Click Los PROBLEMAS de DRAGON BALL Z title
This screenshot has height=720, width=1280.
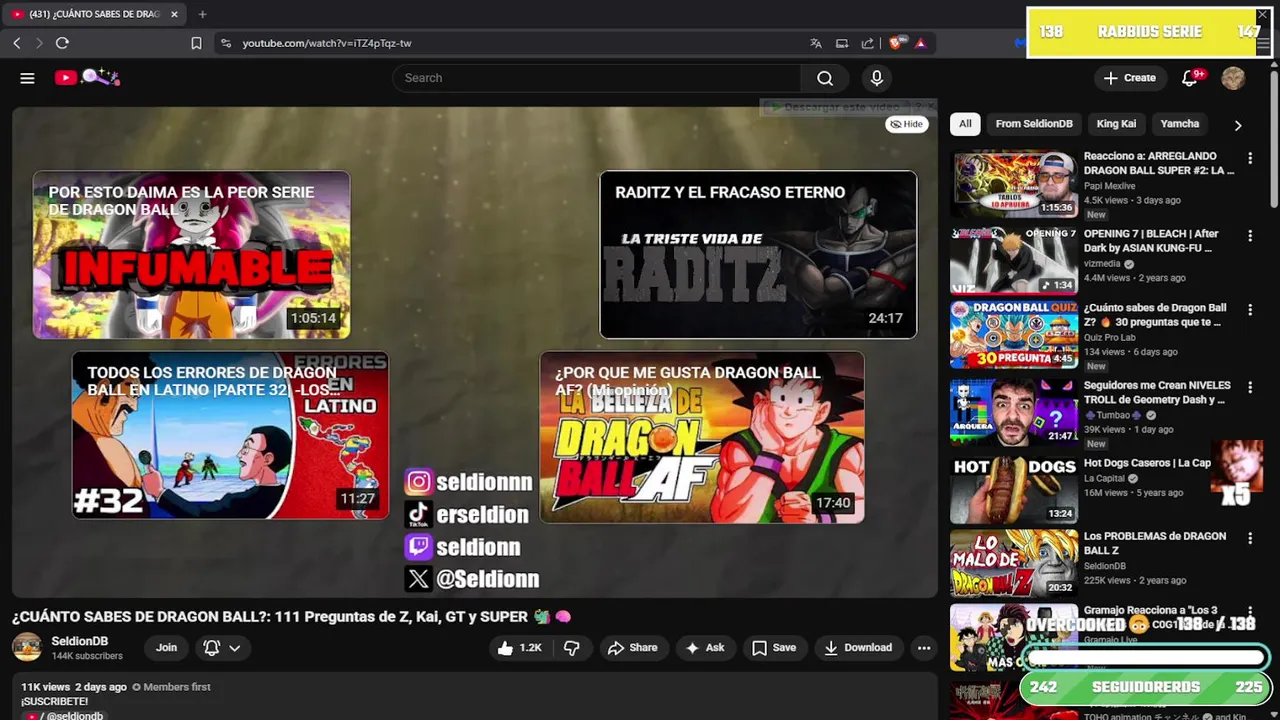[x=1155, y=543]
